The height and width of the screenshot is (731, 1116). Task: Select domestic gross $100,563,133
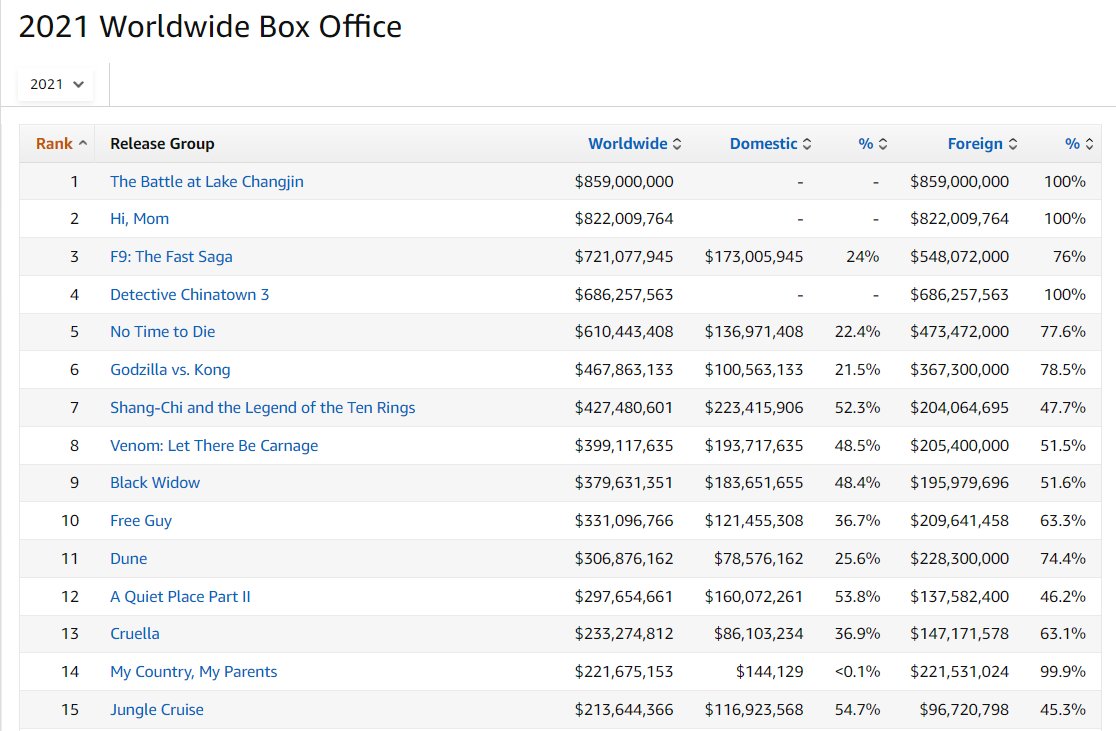click(x=754, y=369)
